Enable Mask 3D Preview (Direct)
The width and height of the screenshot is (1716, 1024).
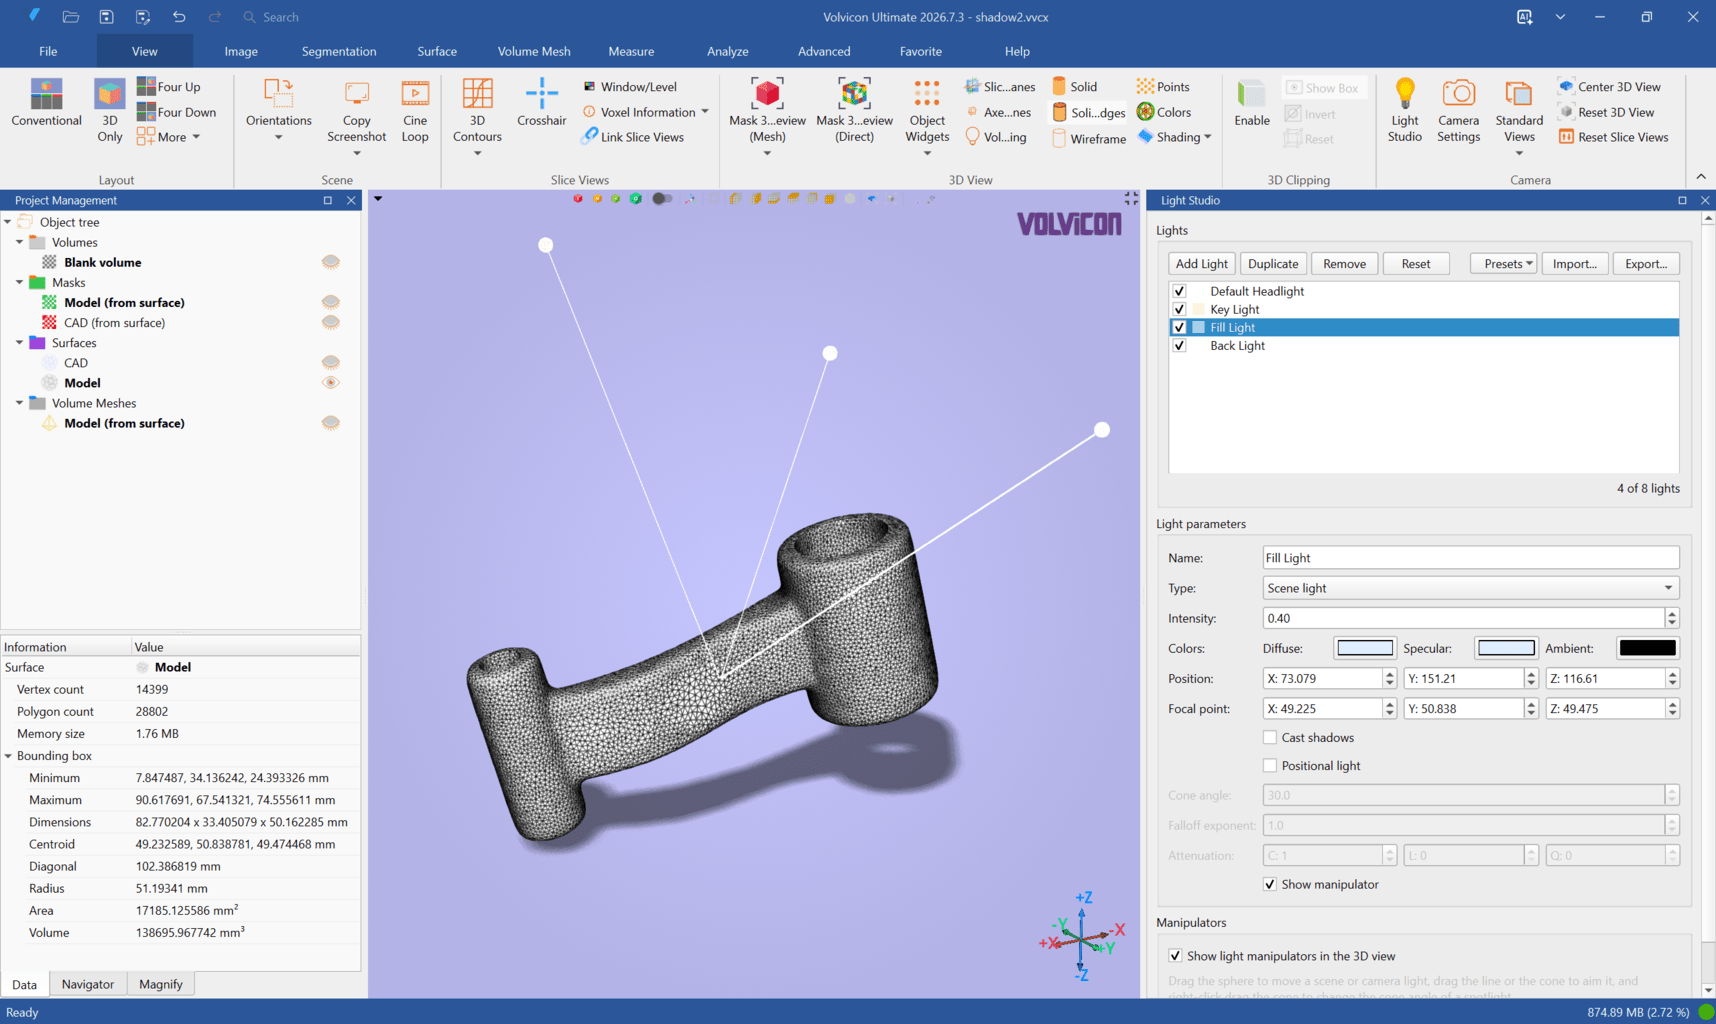point(854,111)
